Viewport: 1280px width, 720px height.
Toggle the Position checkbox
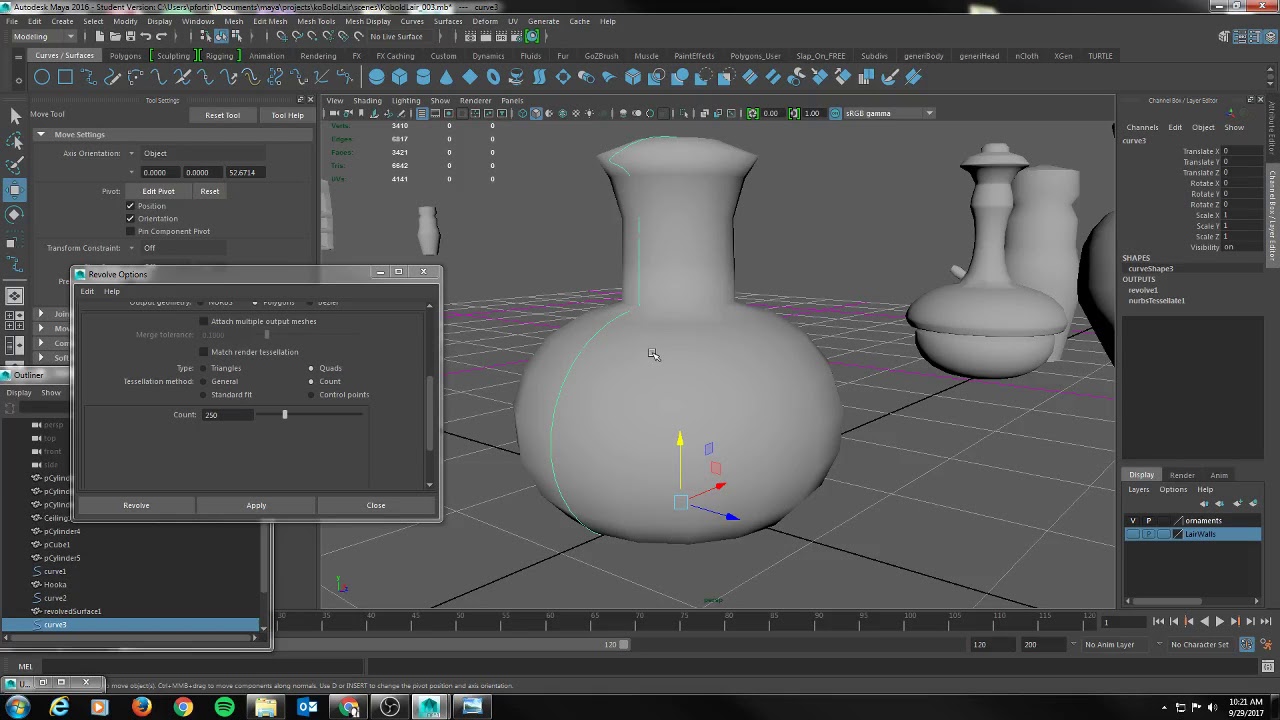pos(130,206)
